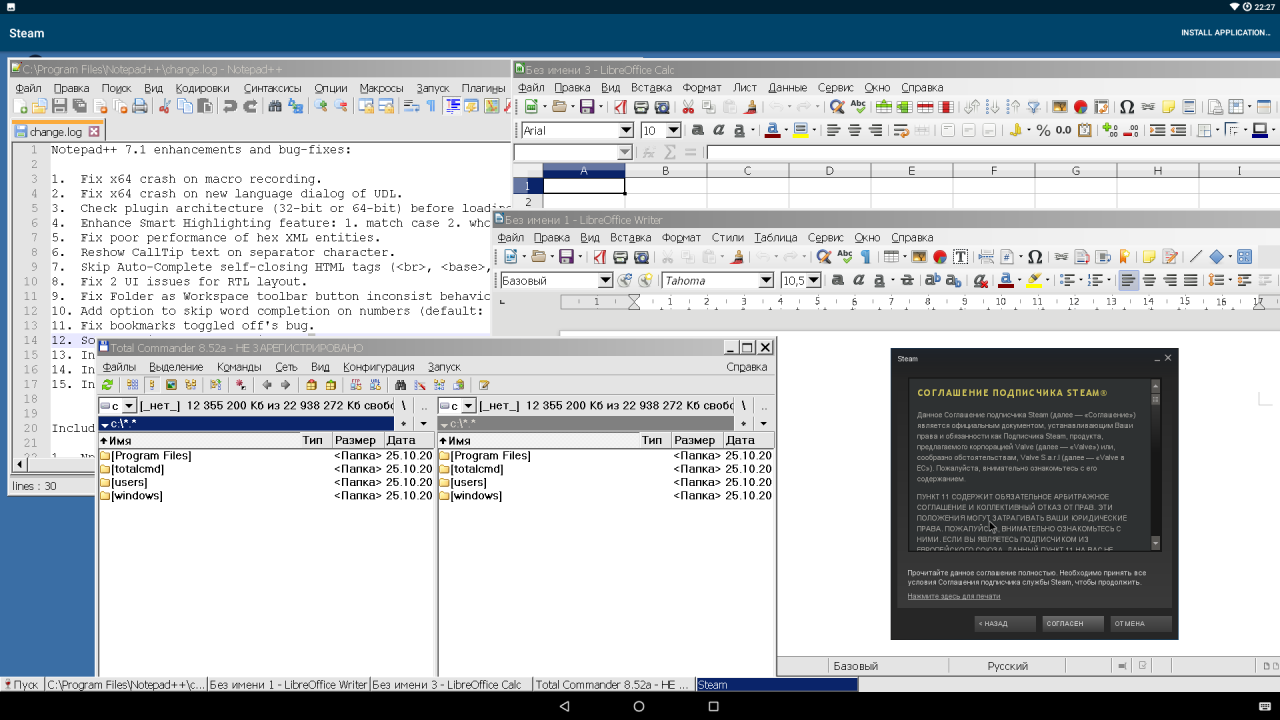
Task: Open the Tahoma font dropdown in Writer
Action: click(766, 281)
